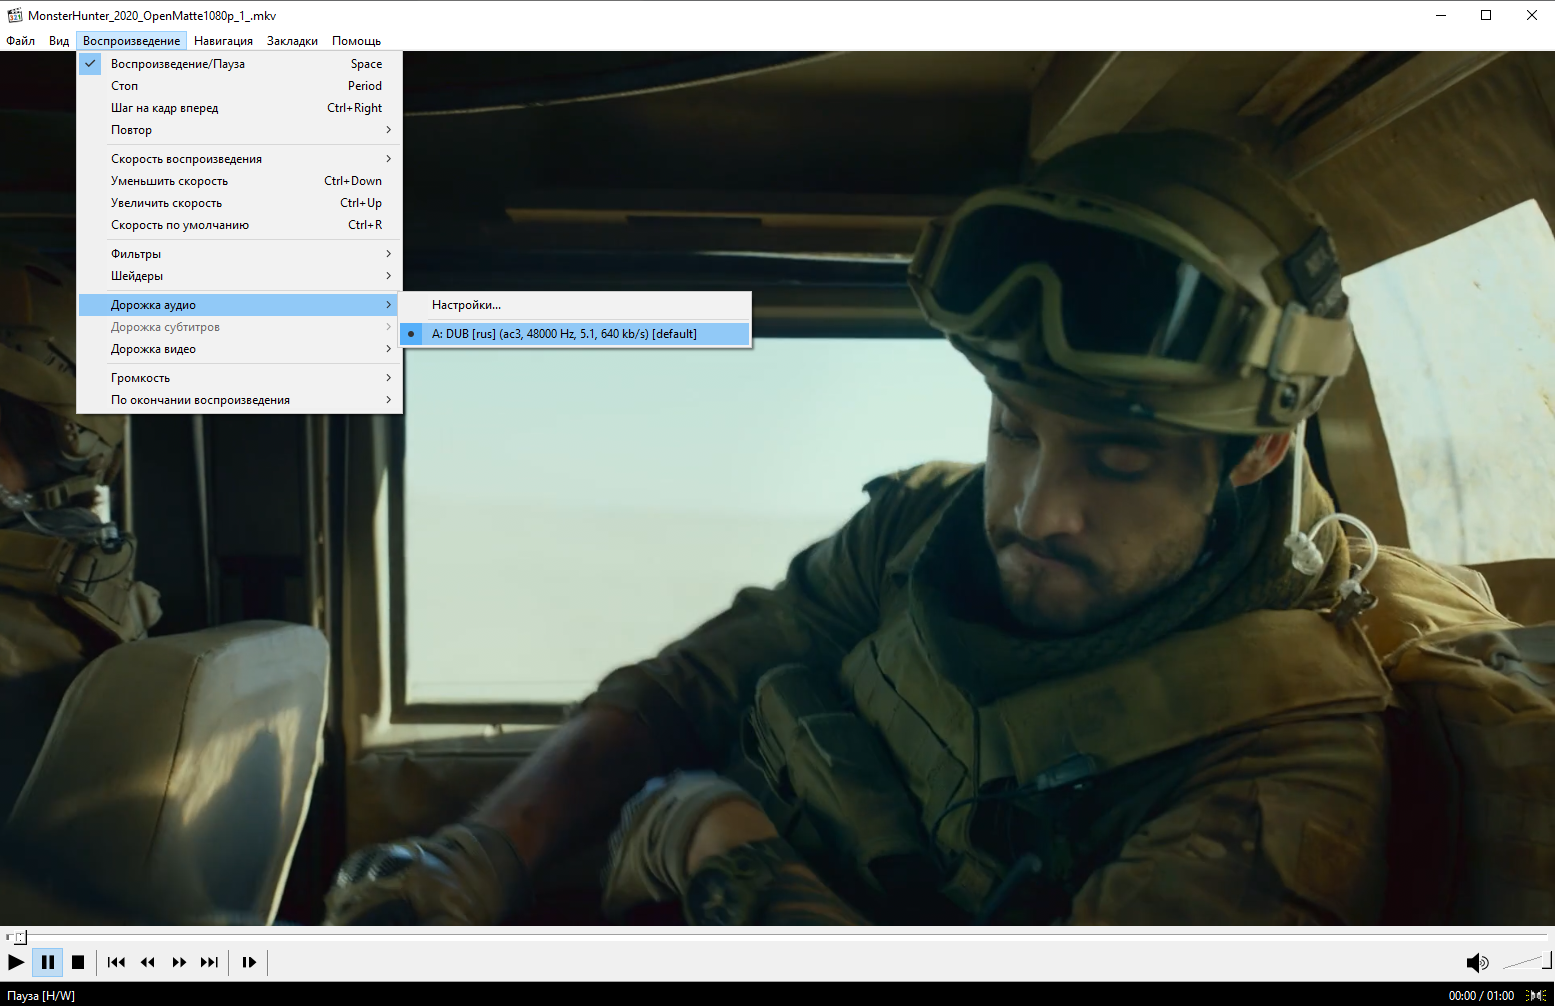This screenshot has height=1006, width=1555.
Task: Open the Файл menu
Action: point(21,41)
